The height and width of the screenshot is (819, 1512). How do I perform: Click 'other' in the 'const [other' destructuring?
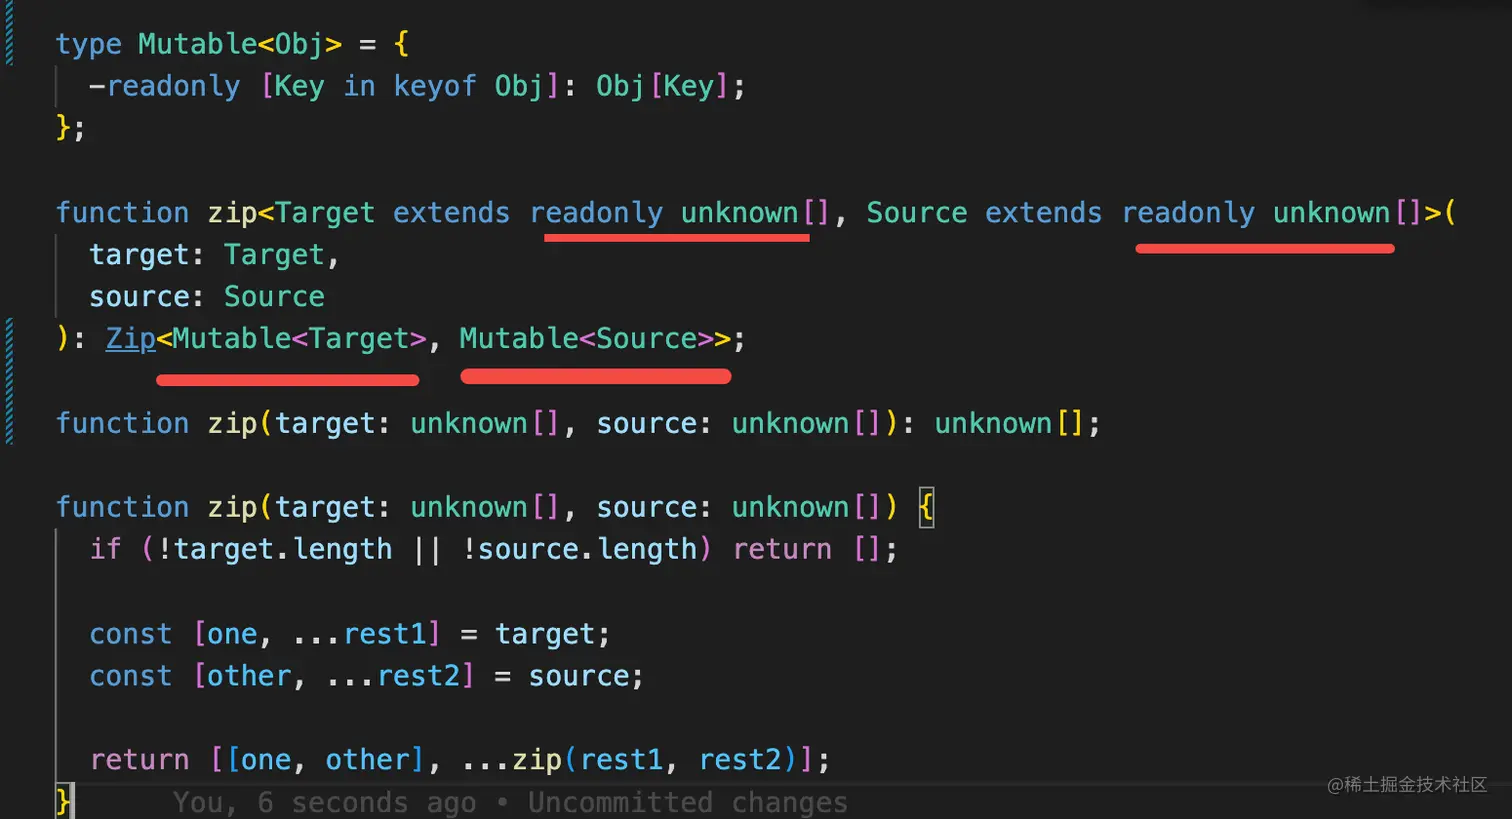(249, 677)
